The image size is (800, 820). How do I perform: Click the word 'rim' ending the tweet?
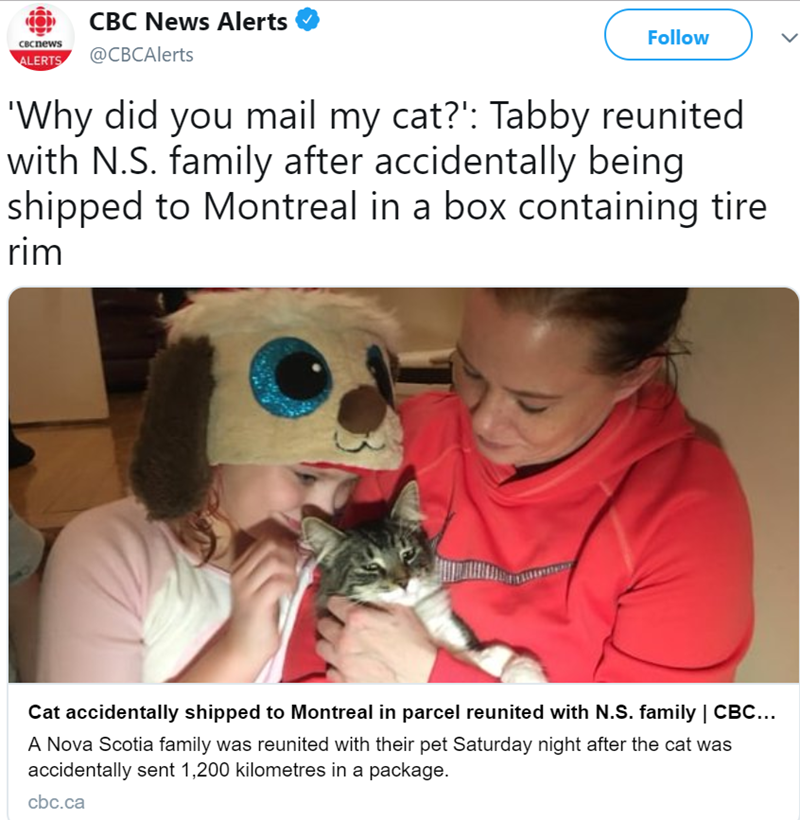[x=34, y=252]
